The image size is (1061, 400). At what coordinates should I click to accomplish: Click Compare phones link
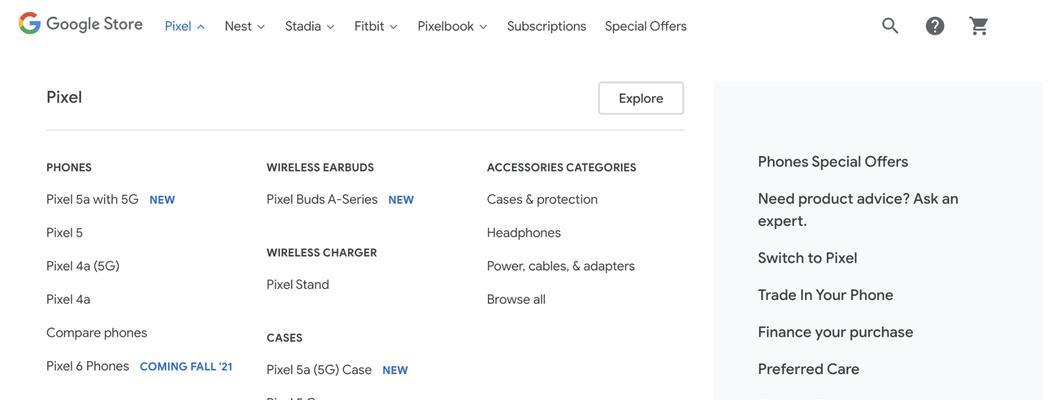click(x=97, y=332)
